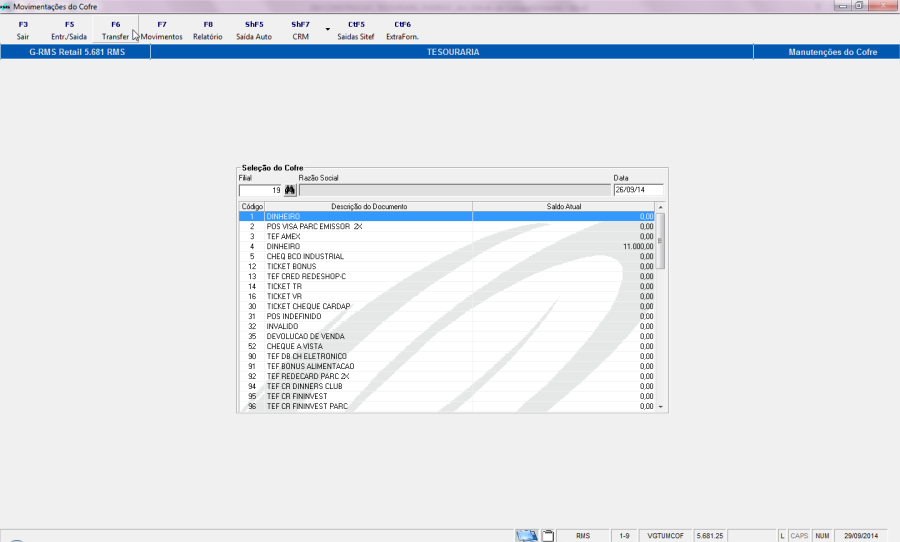The width and height of the screenshot is (900, 542).
Task: Select TEF CR FININVEST PARC row
Action: pos(447,406)
